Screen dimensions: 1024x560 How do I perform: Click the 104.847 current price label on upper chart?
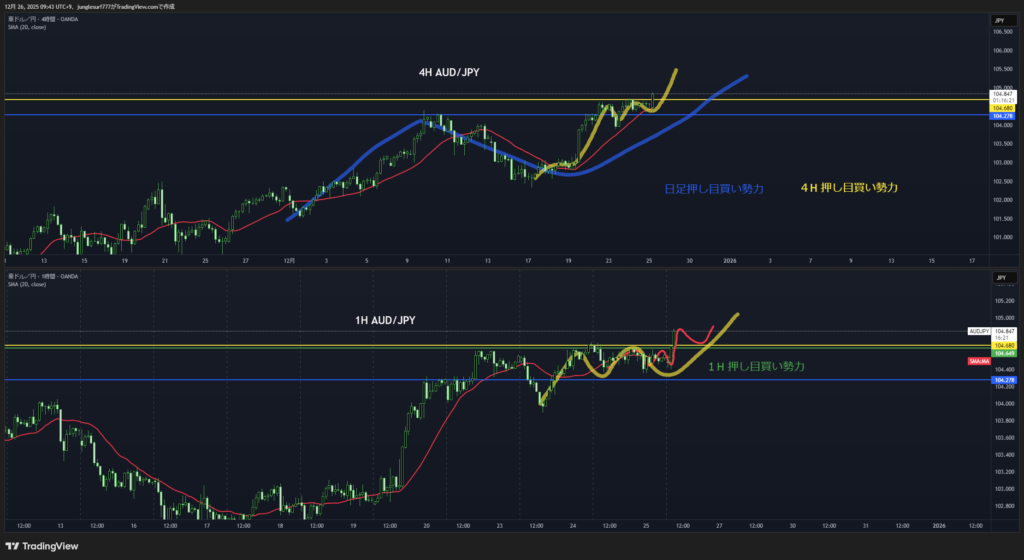(1003, 93)
